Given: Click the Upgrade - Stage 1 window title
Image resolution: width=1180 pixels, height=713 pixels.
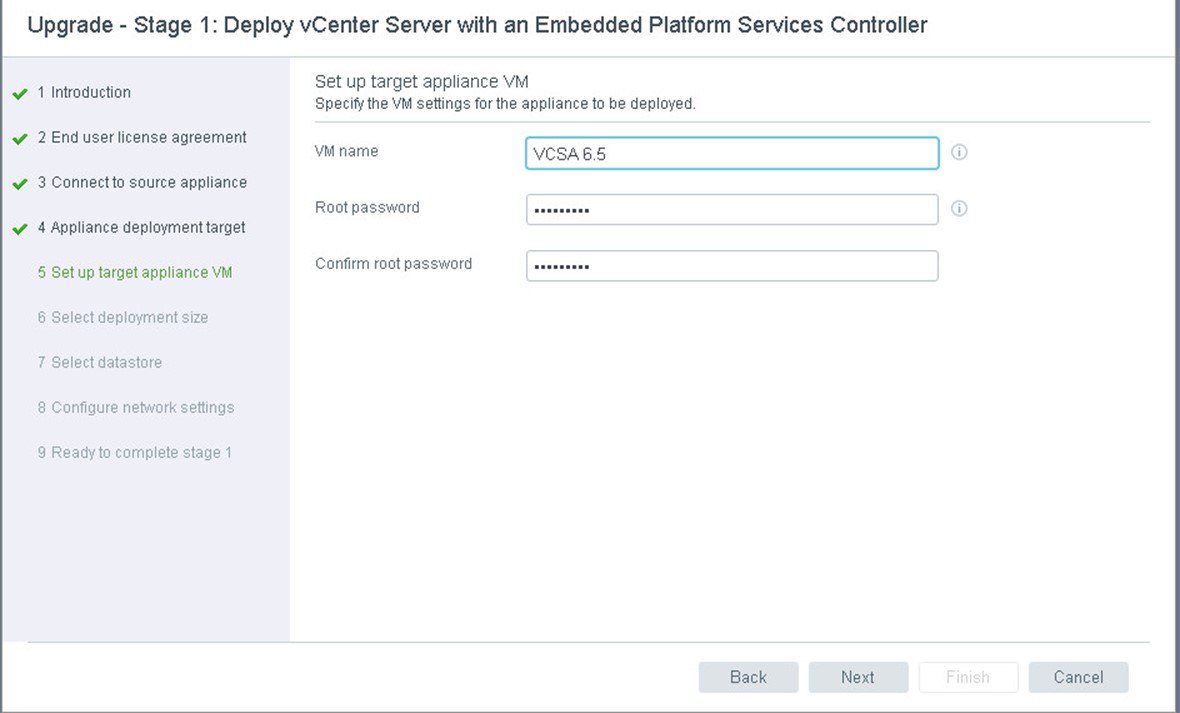Looking at the screenshot, I should pos(477,25).
